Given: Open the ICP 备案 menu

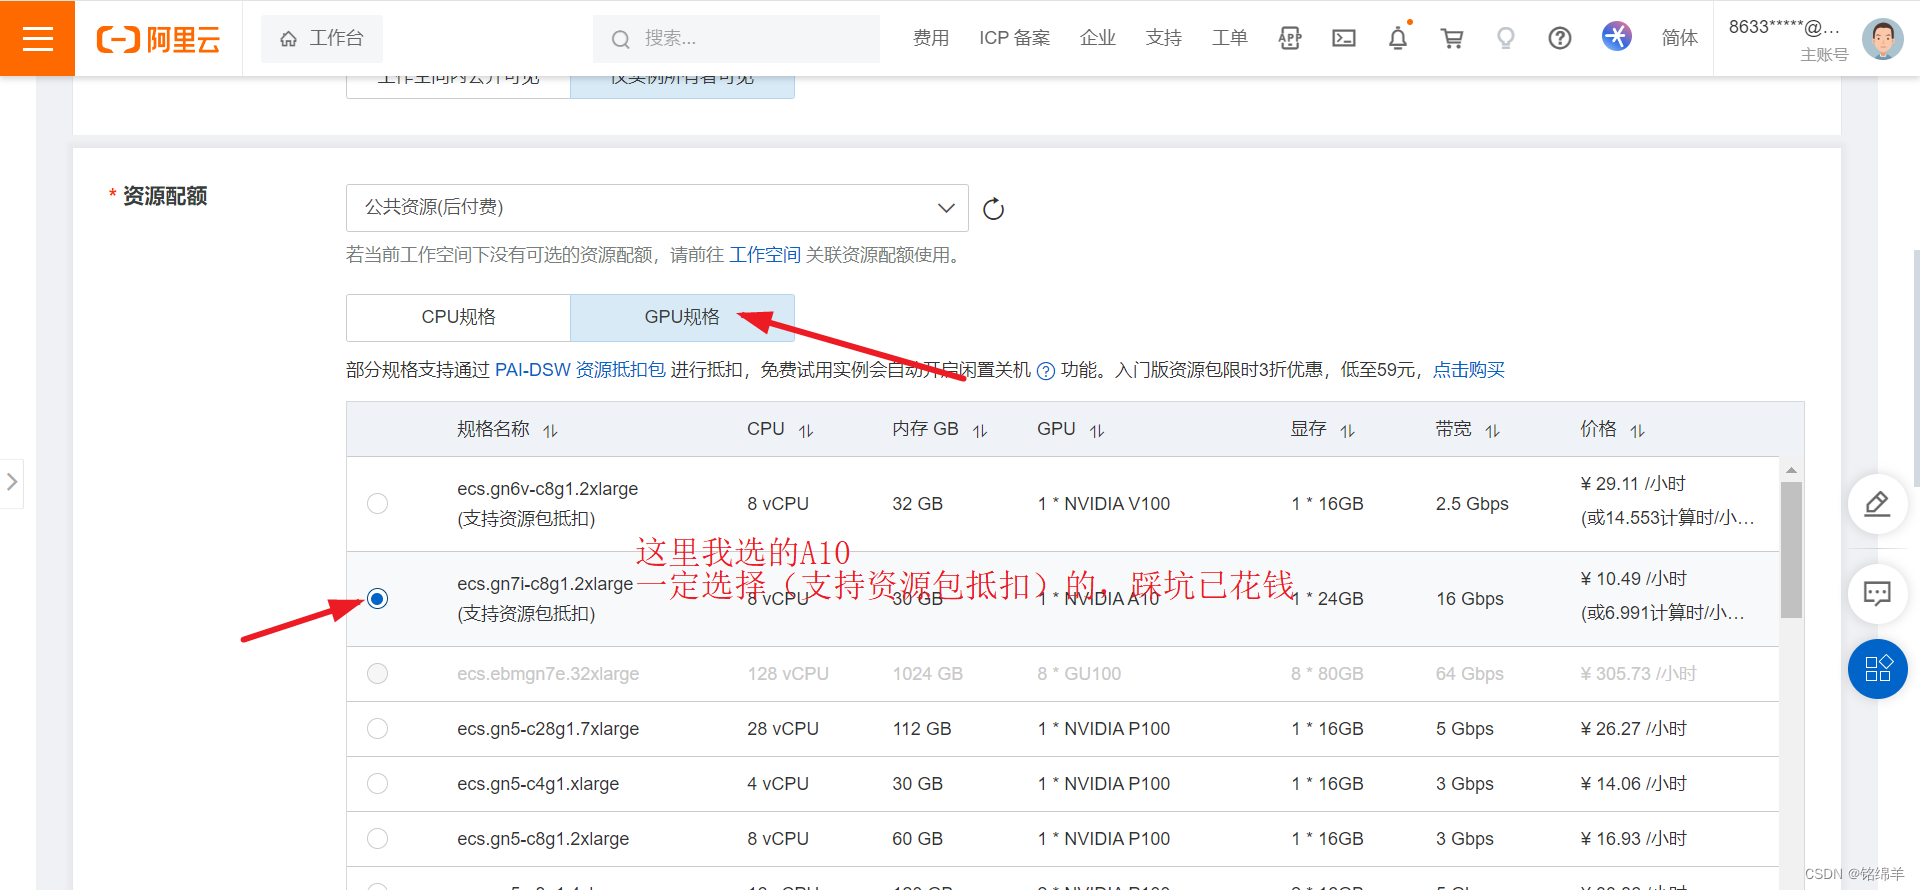Looking at the screenshot, I should (x=1014, y=38).
